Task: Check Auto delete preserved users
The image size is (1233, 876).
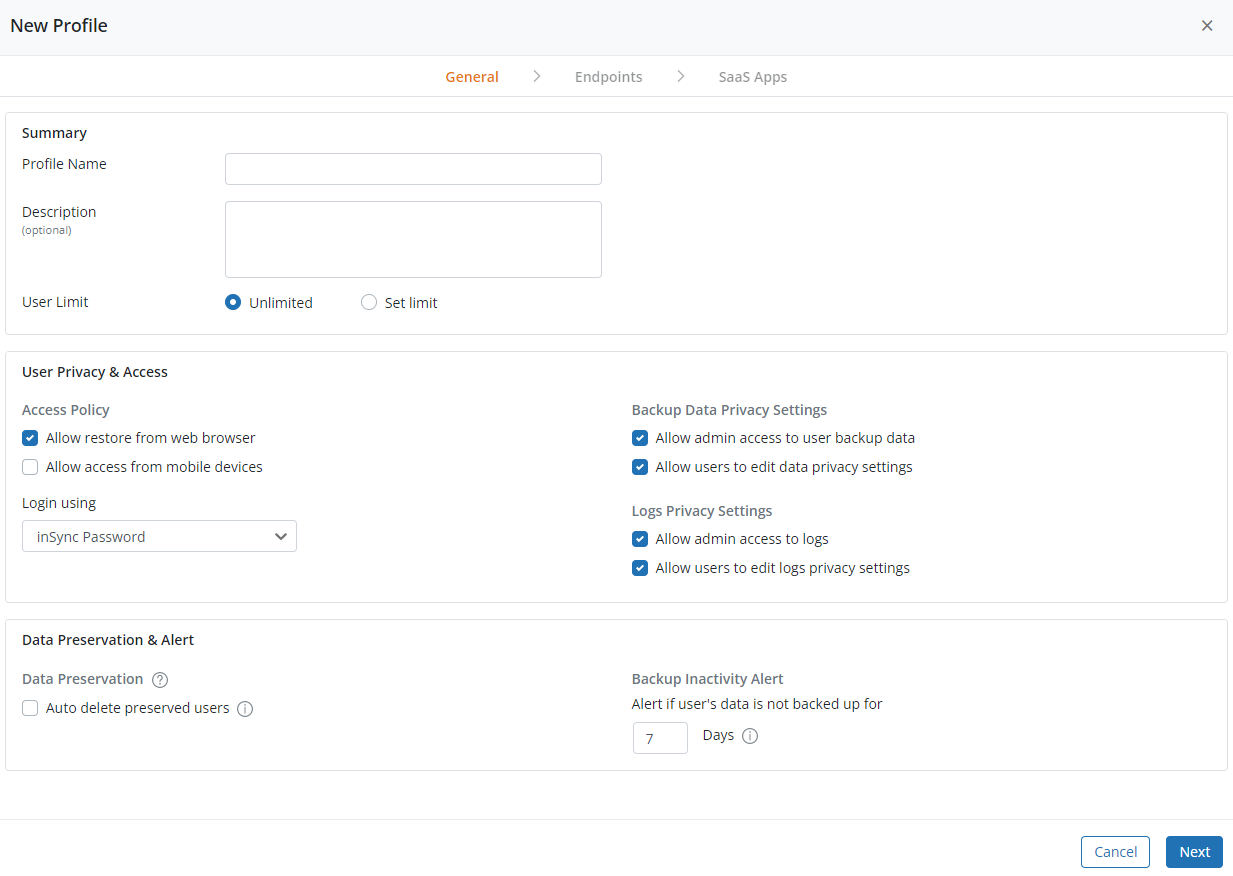Action: [30, 708]
